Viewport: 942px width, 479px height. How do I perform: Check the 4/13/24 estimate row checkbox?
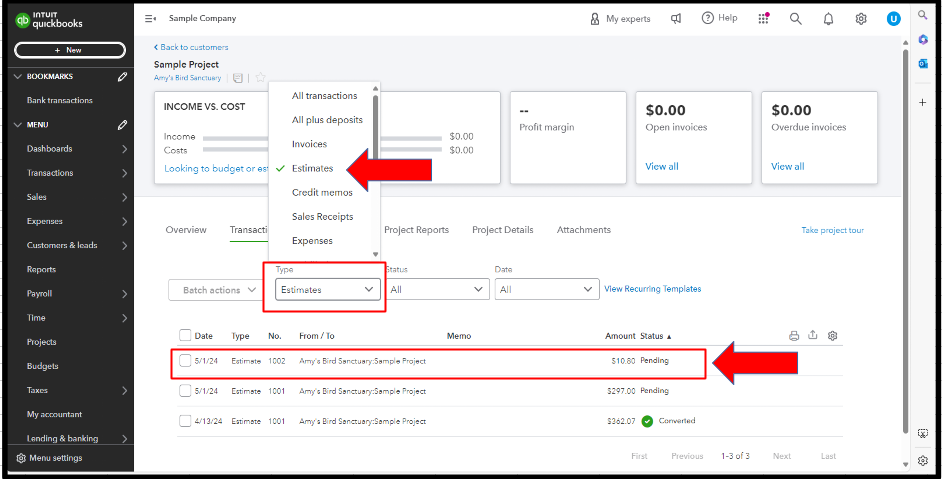(x=185, y=421)
